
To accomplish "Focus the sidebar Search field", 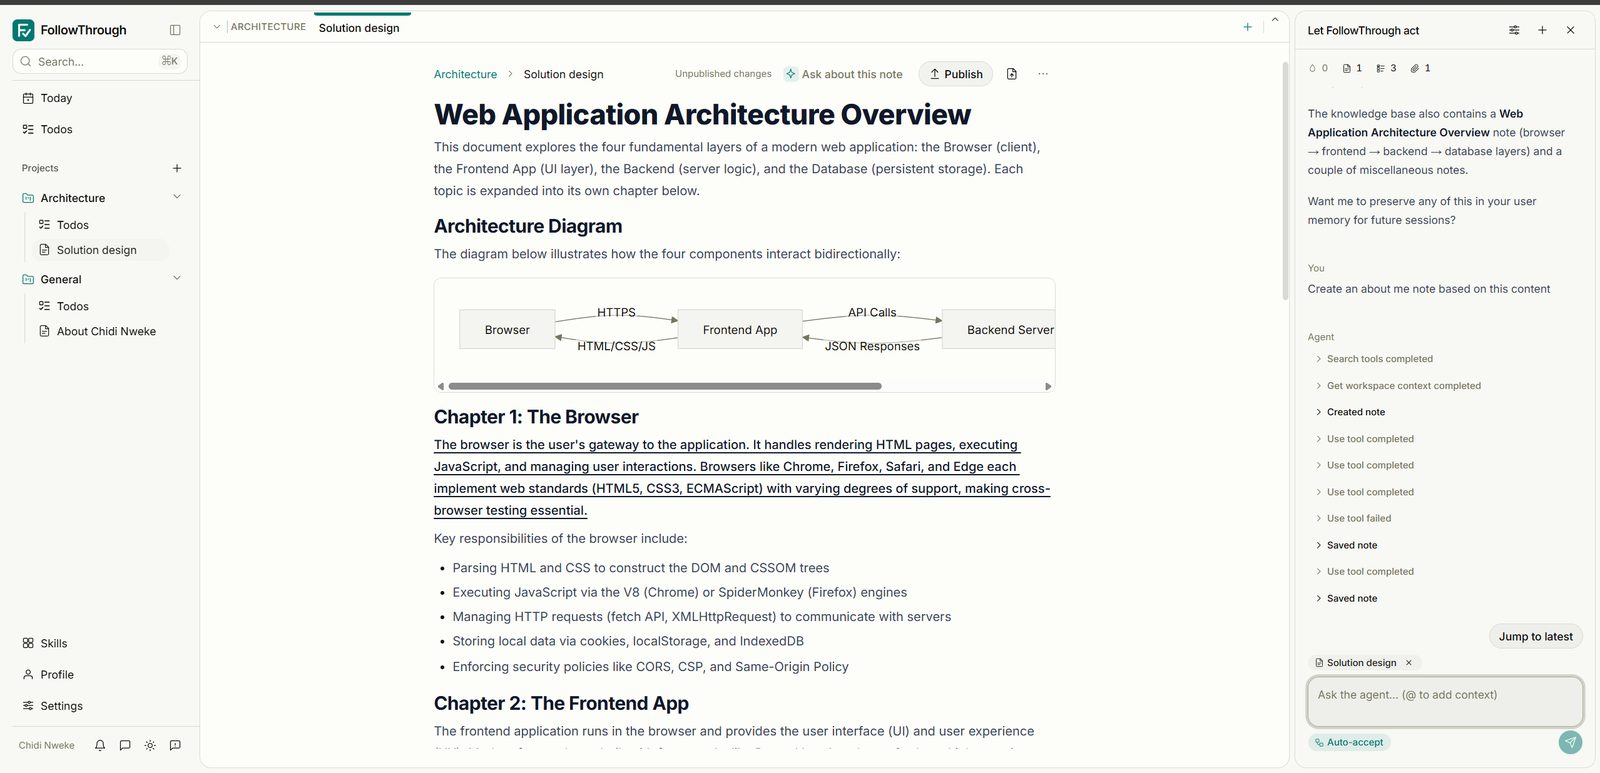I will [100, 61].
